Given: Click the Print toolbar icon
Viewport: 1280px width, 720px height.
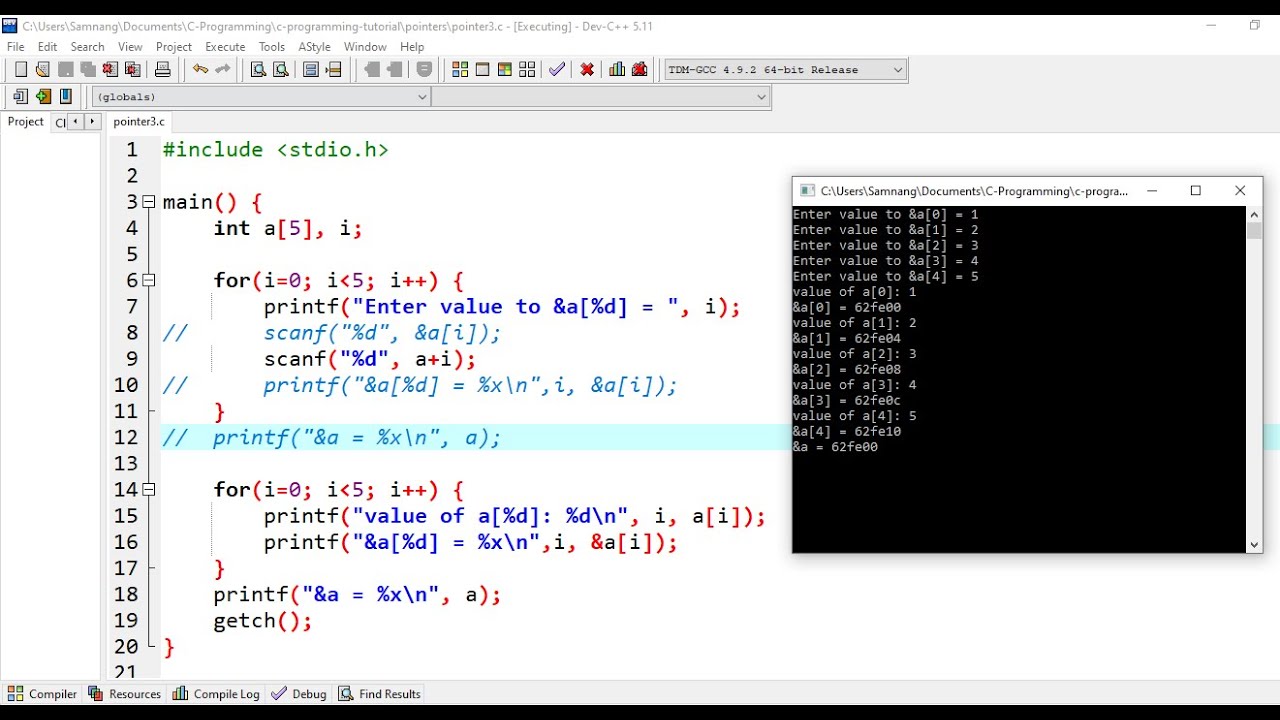Looking at the screenshot, I should pos(162,69).
